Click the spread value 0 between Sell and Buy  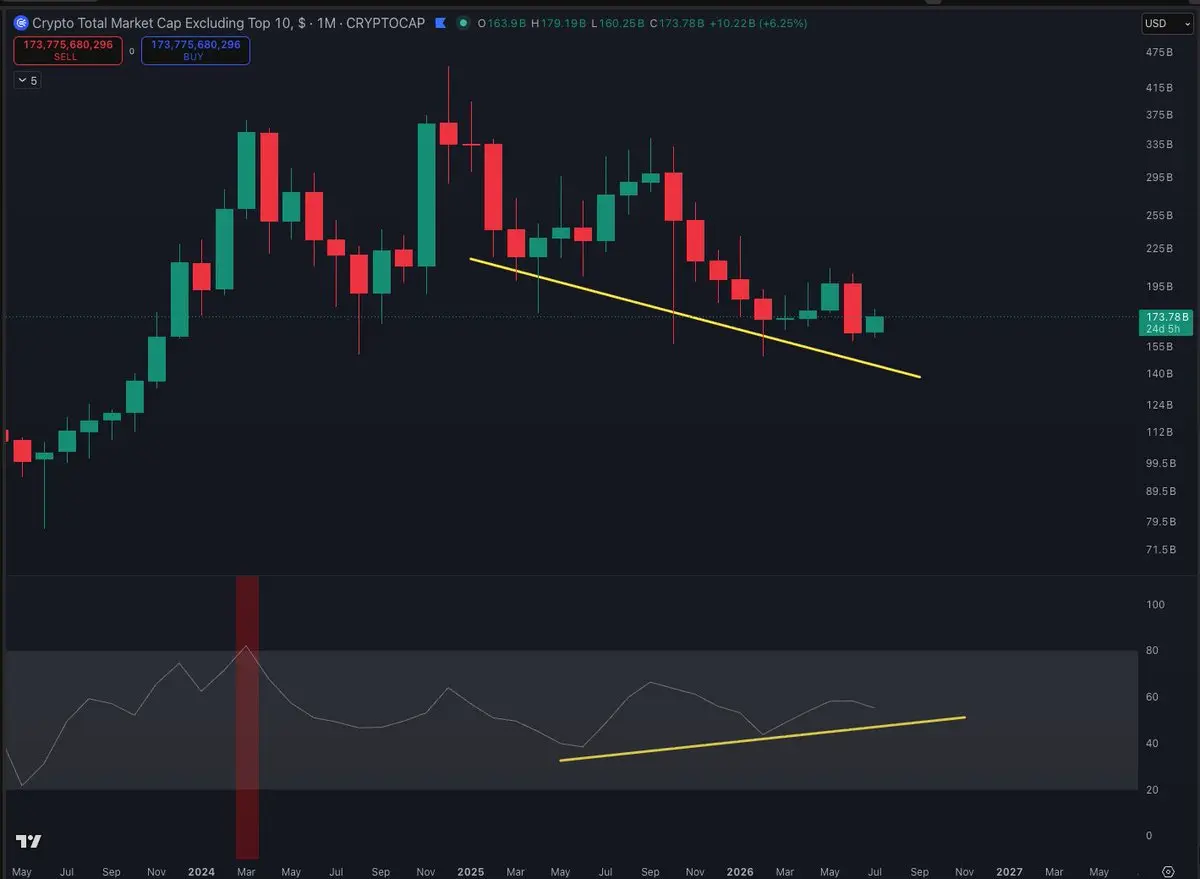[x=132, y=50]
